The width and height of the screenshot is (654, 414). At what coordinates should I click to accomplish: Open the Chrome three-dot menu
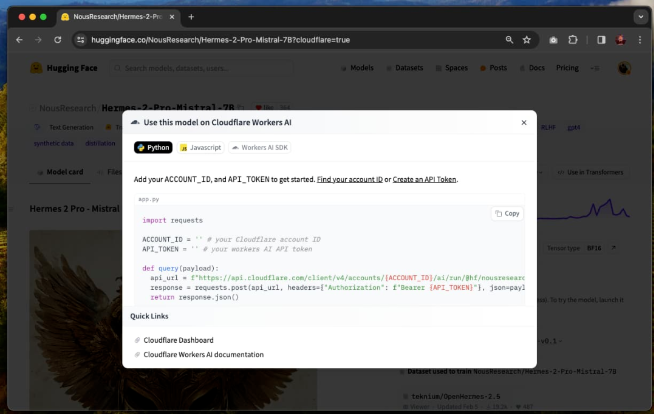(640, 40)
